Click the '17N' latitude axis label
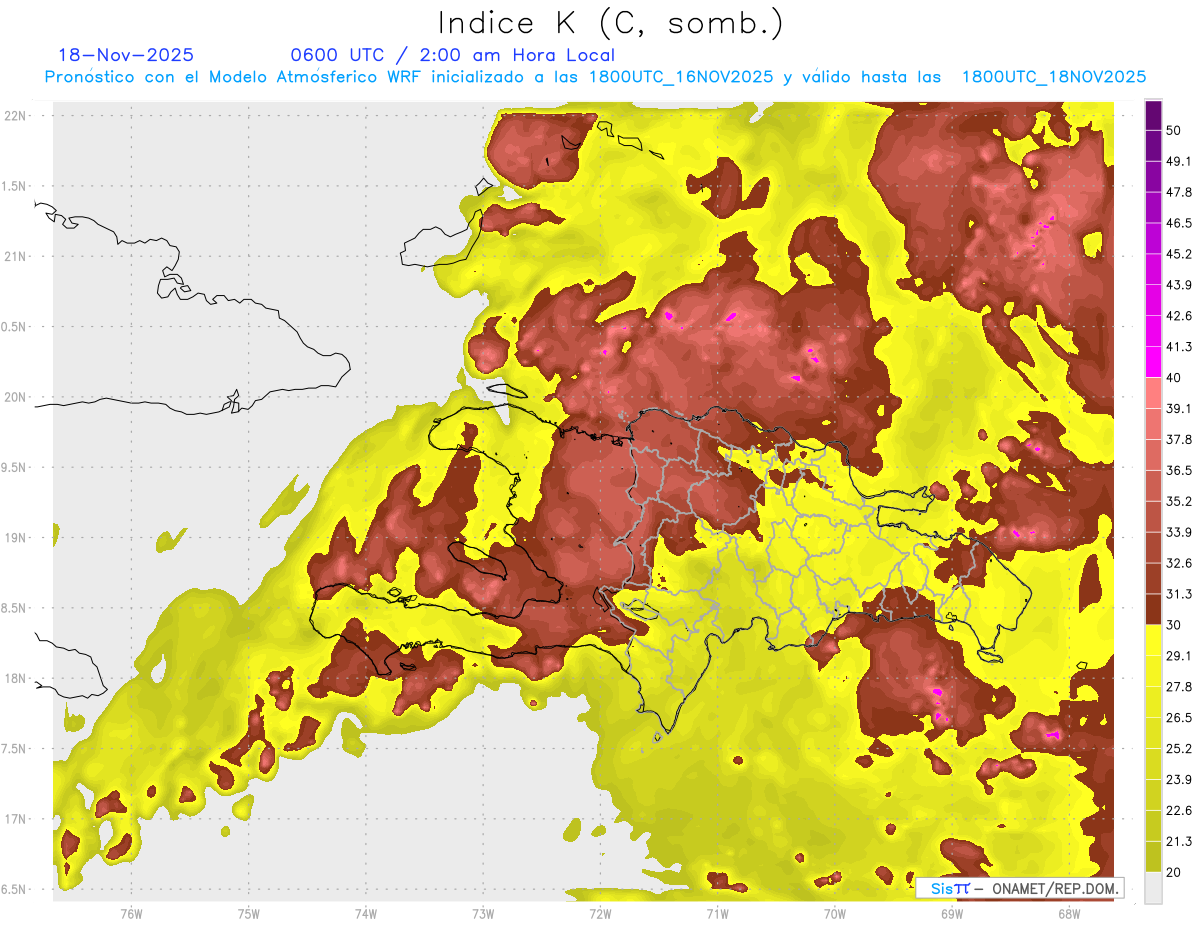 pos(16,819)
